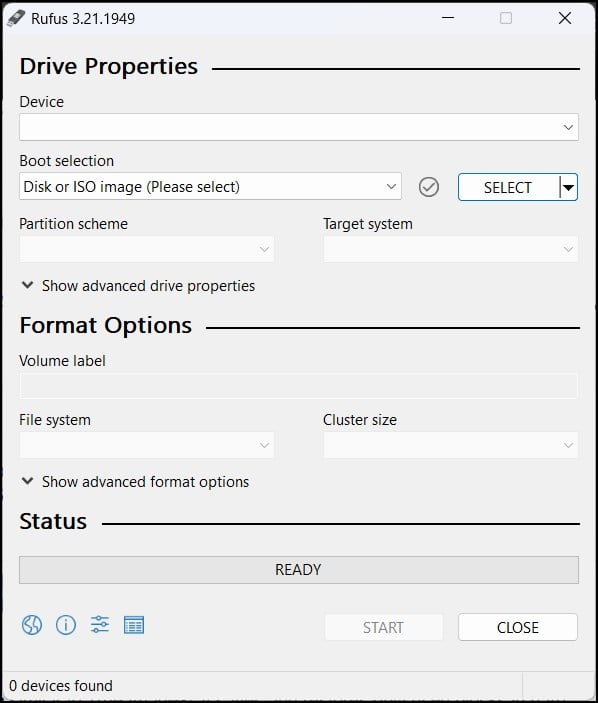Click the Volume label input field
Viewport: 598px width, 703px height.
tap(299, 386)
